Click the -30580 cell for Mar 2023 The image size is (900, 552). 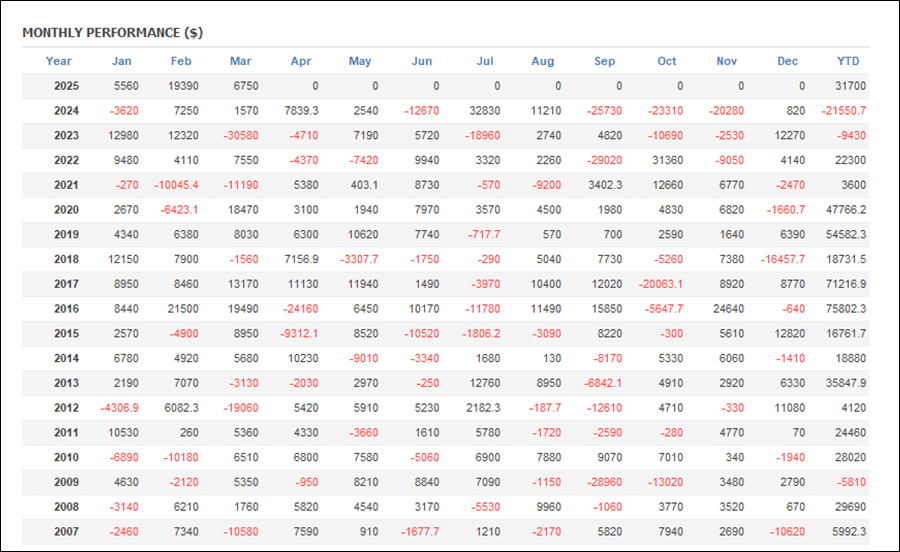[x=240, y=135]
